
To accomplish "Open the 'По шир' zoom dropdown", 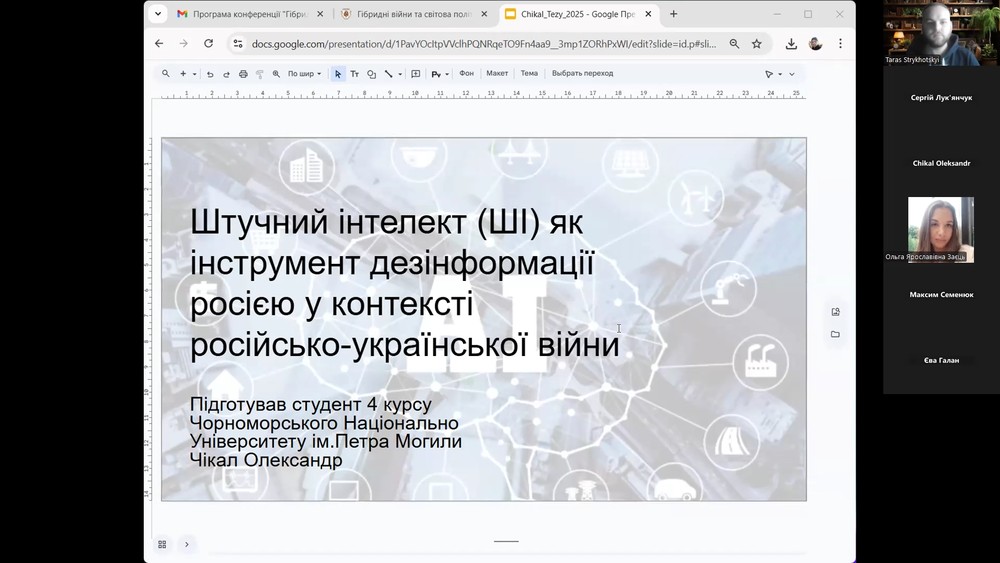I will click(304, 74).
